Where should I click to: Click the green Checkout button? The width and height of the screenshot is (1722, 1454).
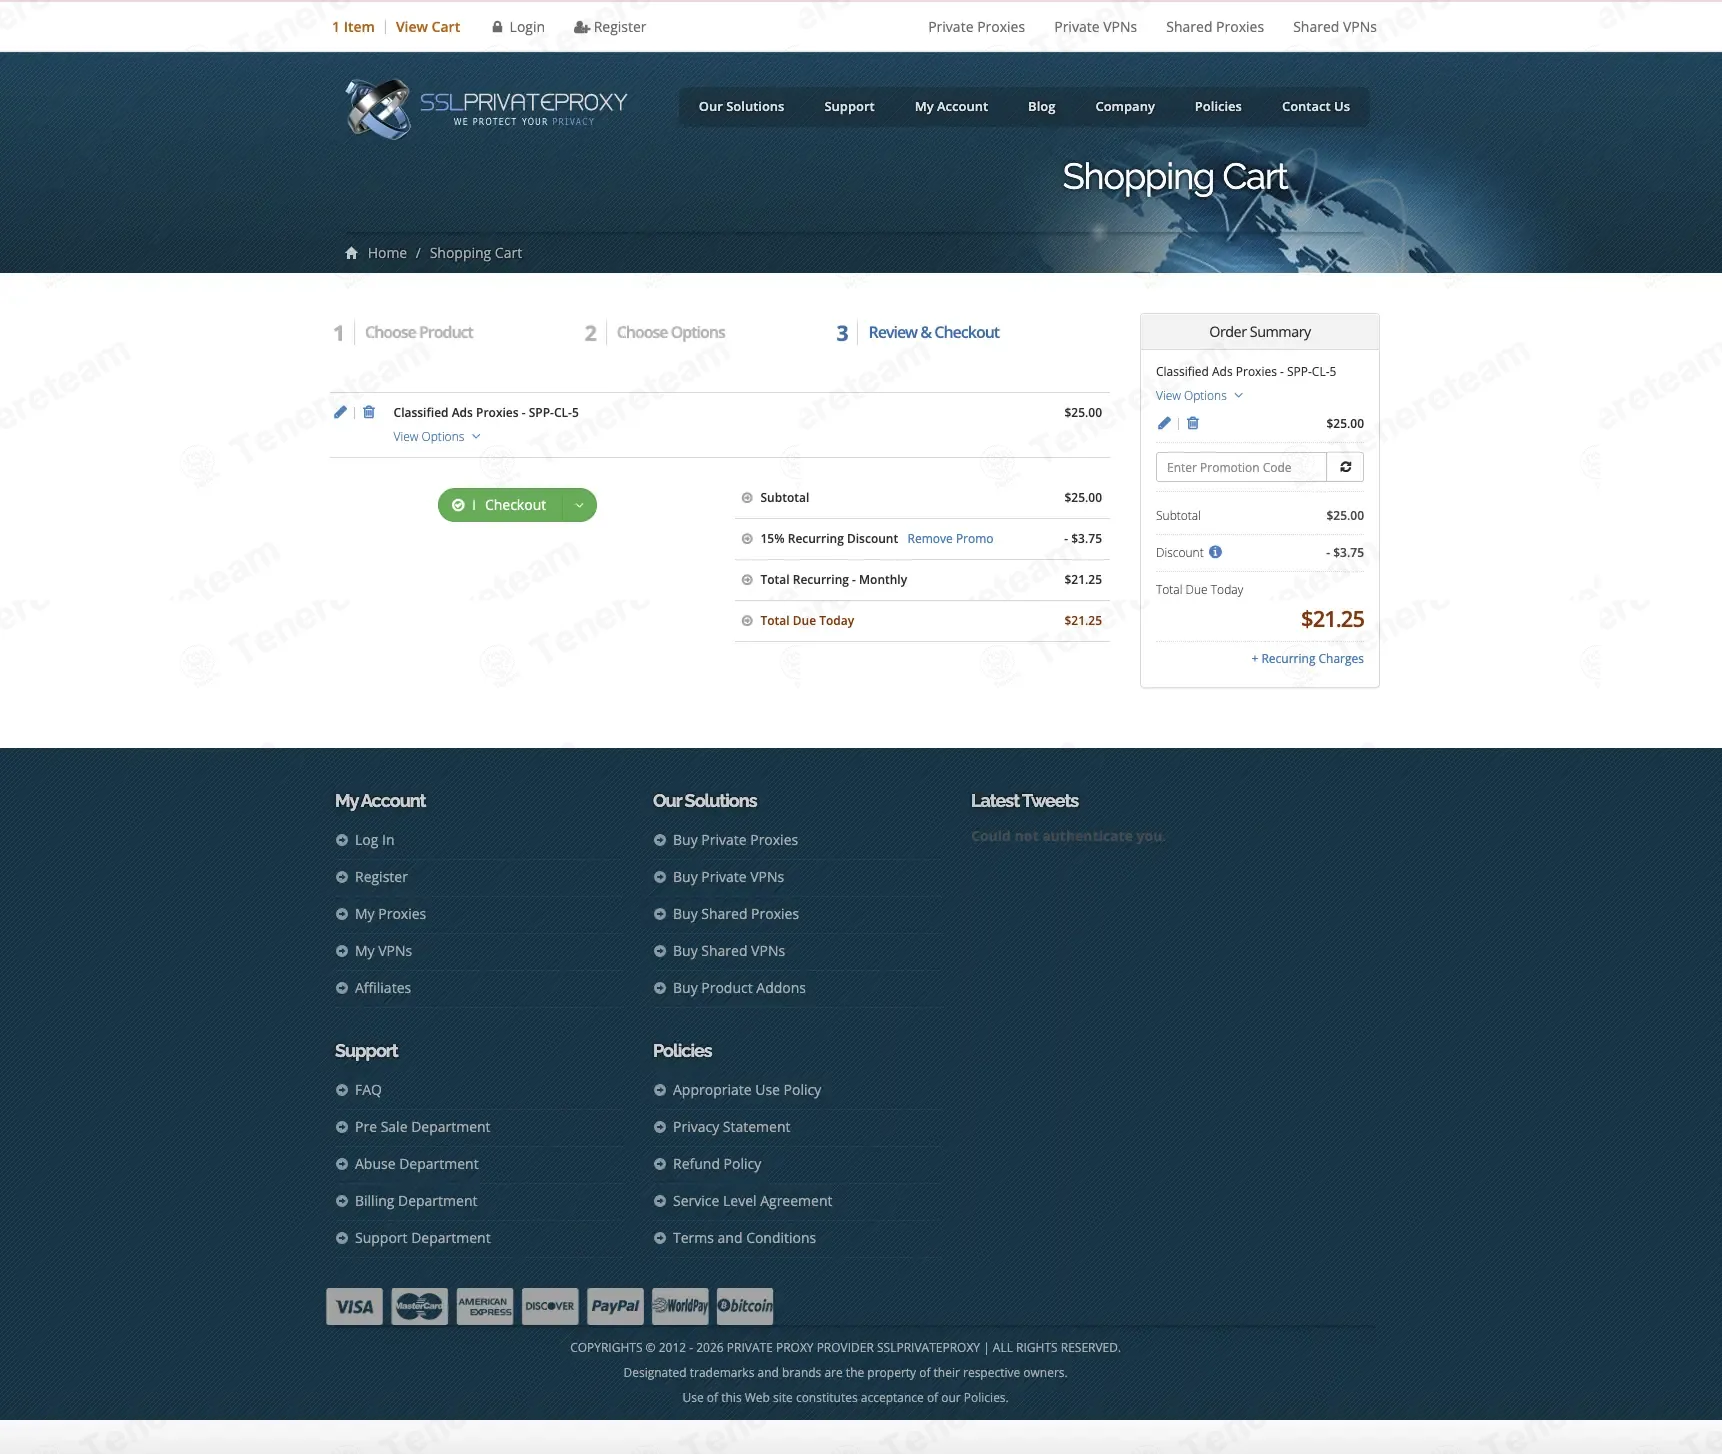[x=500, y=505]
